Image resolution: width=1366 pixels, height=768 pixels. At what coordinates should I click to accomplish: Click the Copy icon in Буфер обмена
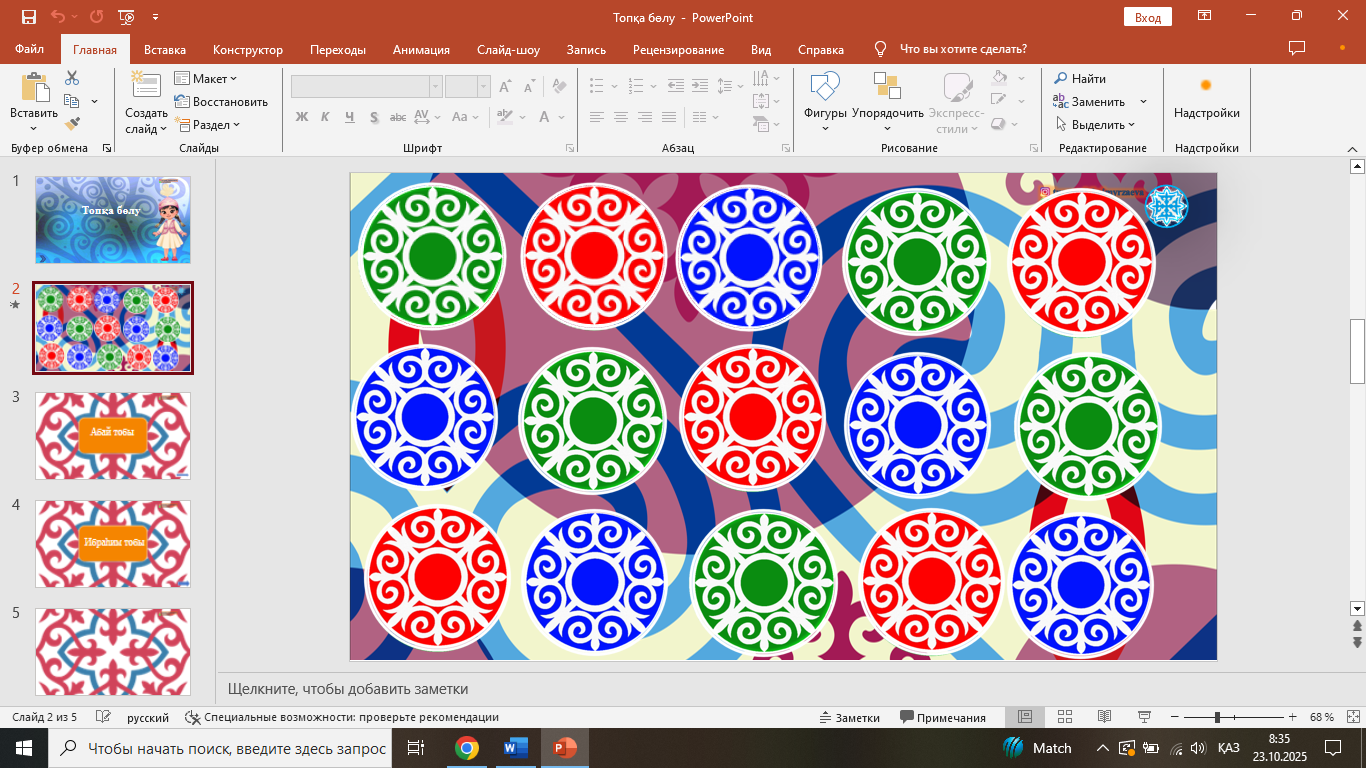(x=72, y=101)
